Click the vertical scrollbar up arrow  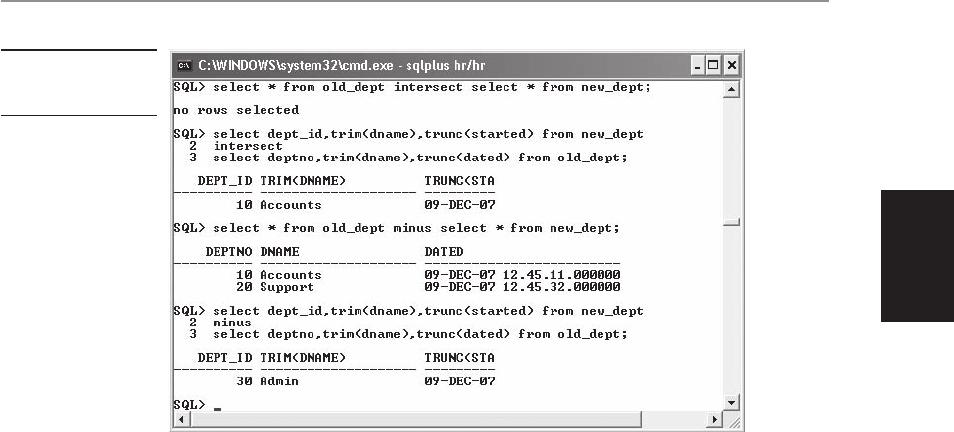click(x=732, y=89)
